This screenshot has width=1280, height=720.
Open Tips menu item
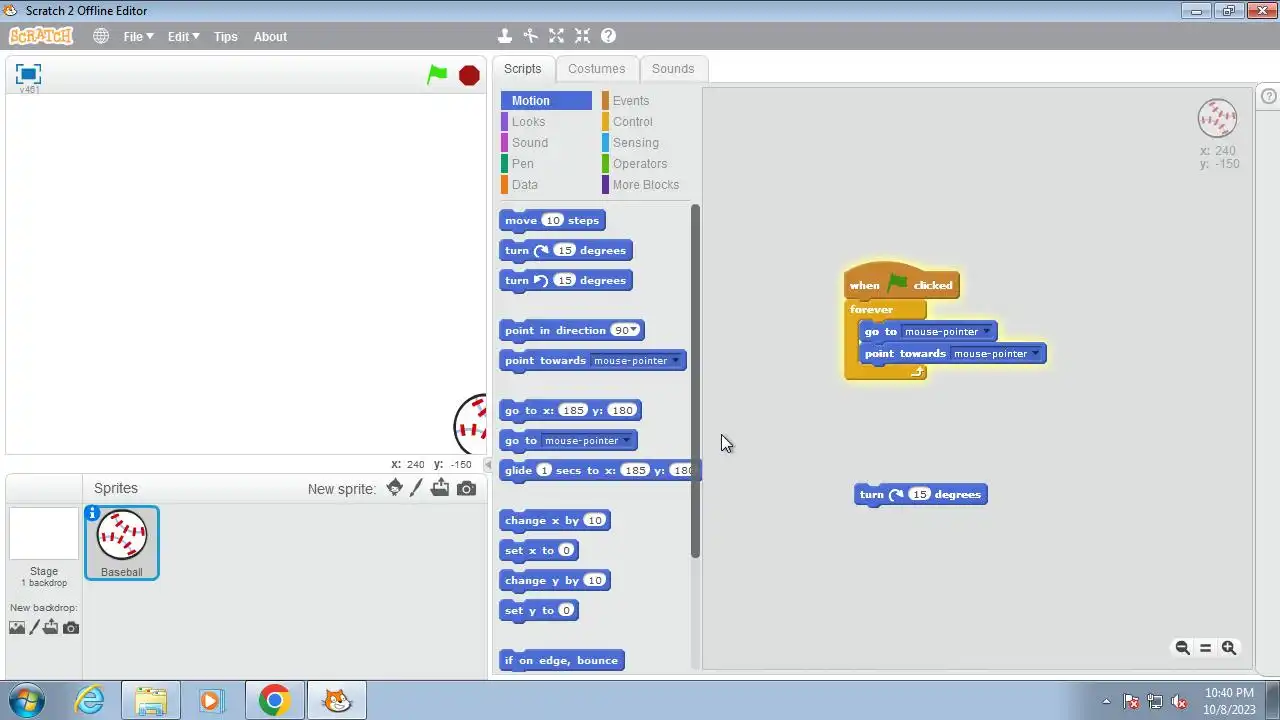[x=226, y=36]
